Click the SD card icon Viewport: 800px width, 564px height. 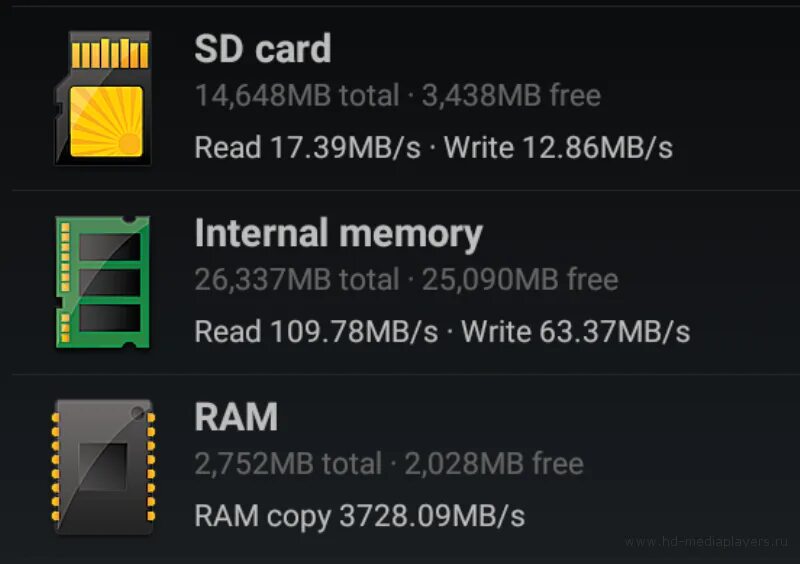102,98
